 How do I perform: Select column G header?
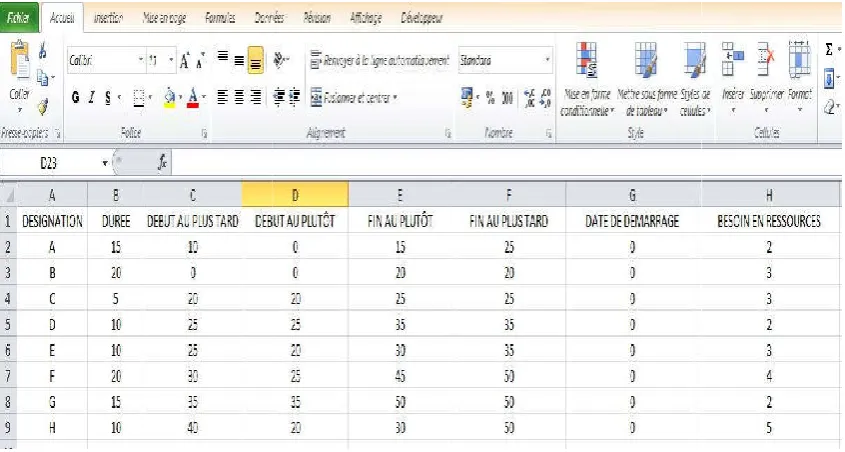click(633, 195)
